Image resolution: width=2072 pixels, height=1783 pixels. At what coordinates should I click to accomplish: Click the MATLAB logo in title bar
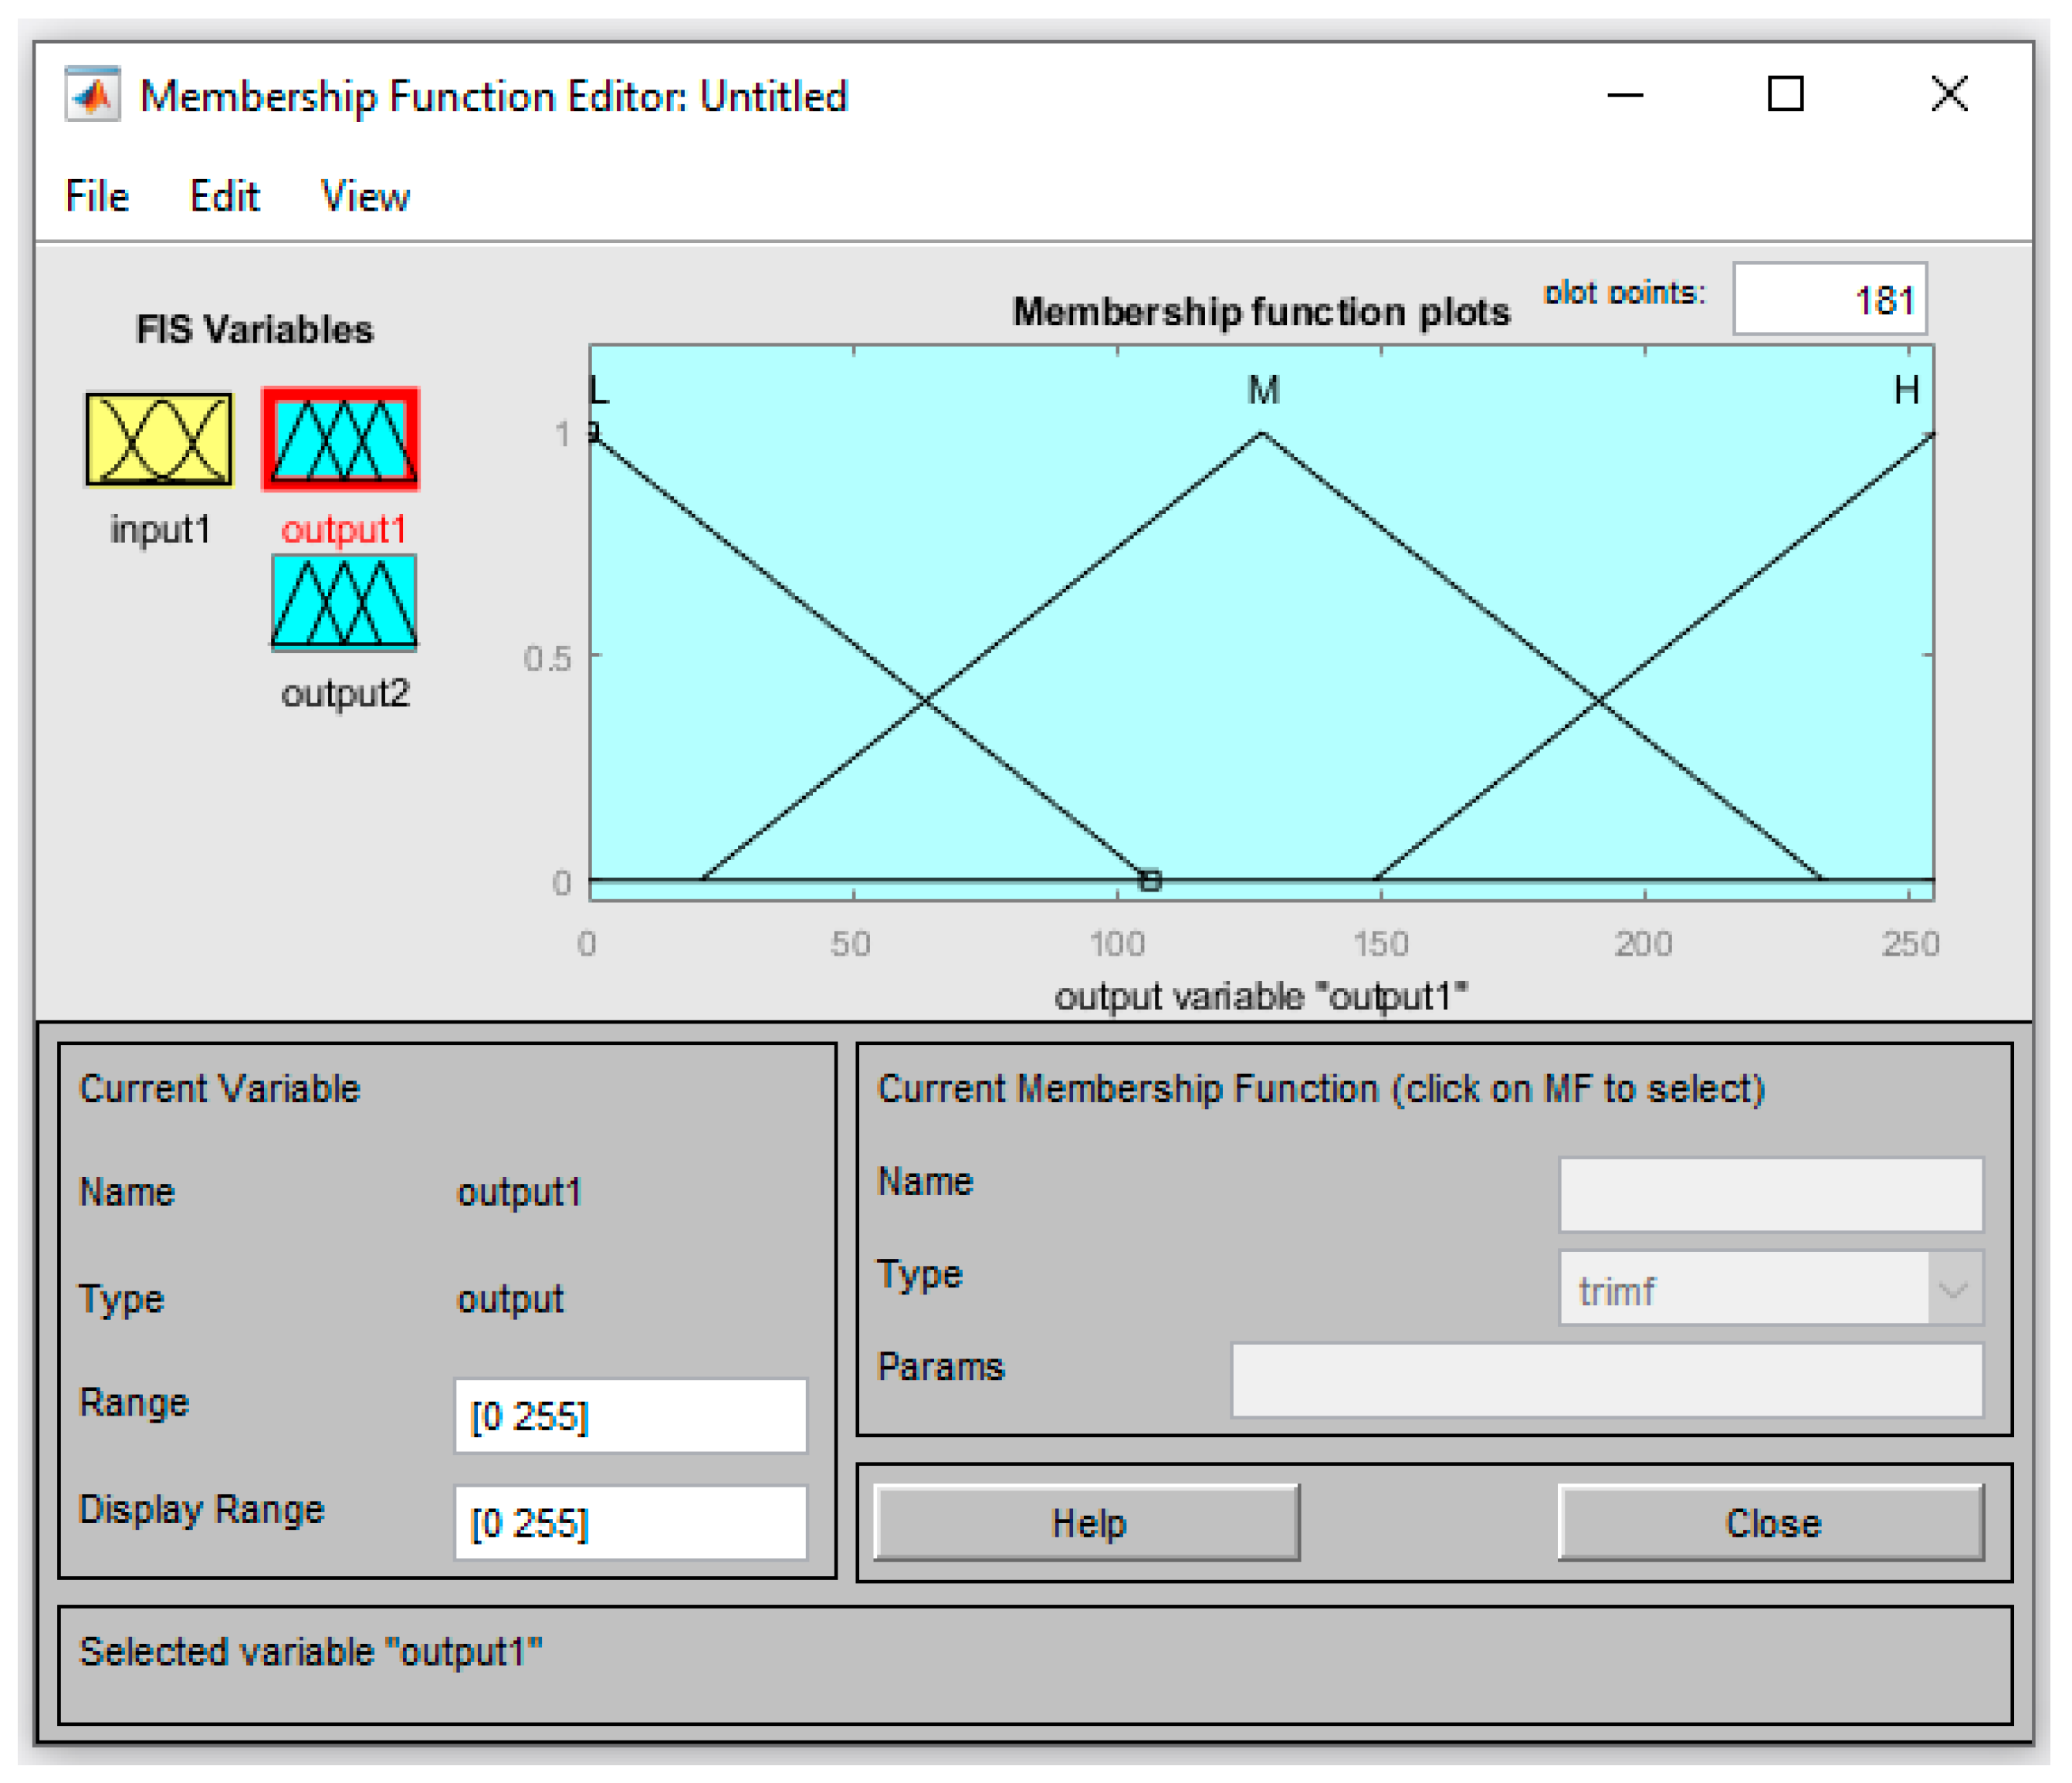tap(92, 96)
